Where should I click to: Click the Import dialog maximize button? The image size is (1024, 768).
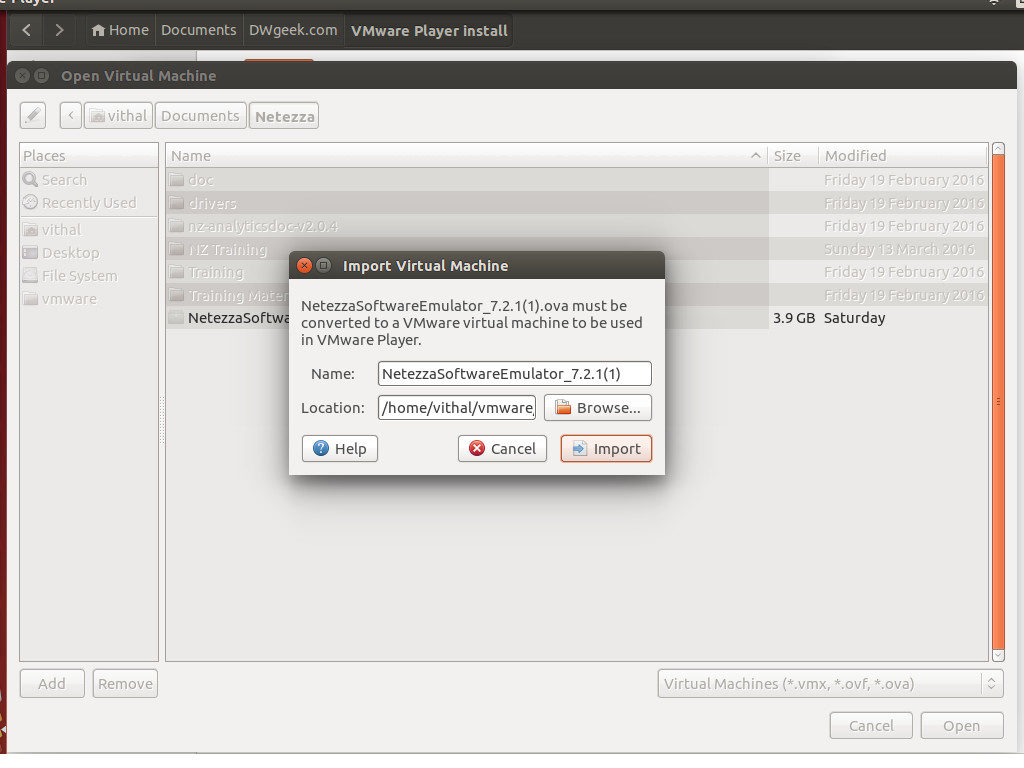[323, 265]
